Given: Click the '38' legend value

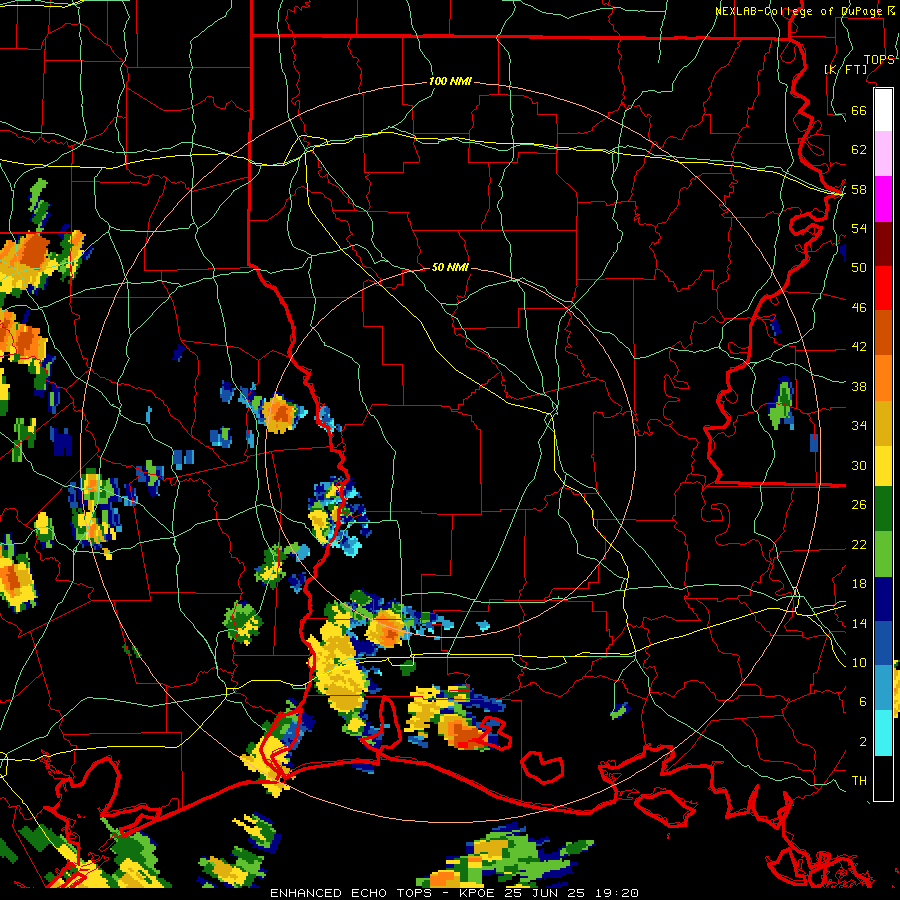Looking at the screenshot, I should 859,387.
